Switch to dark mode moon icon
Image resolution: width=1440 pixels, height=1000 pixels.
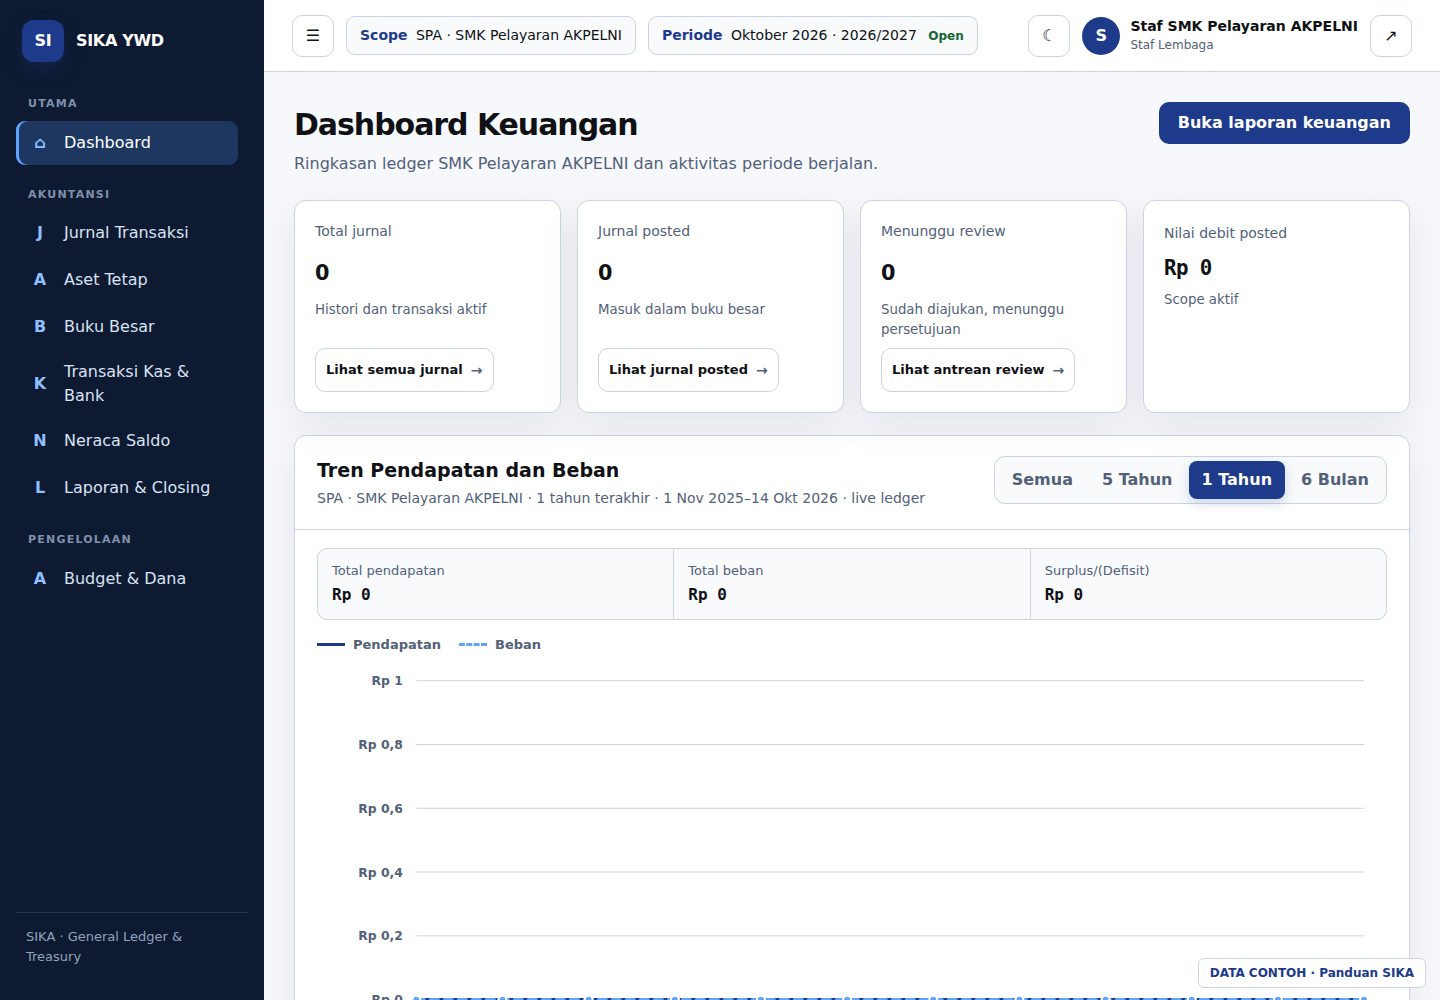1049,36
